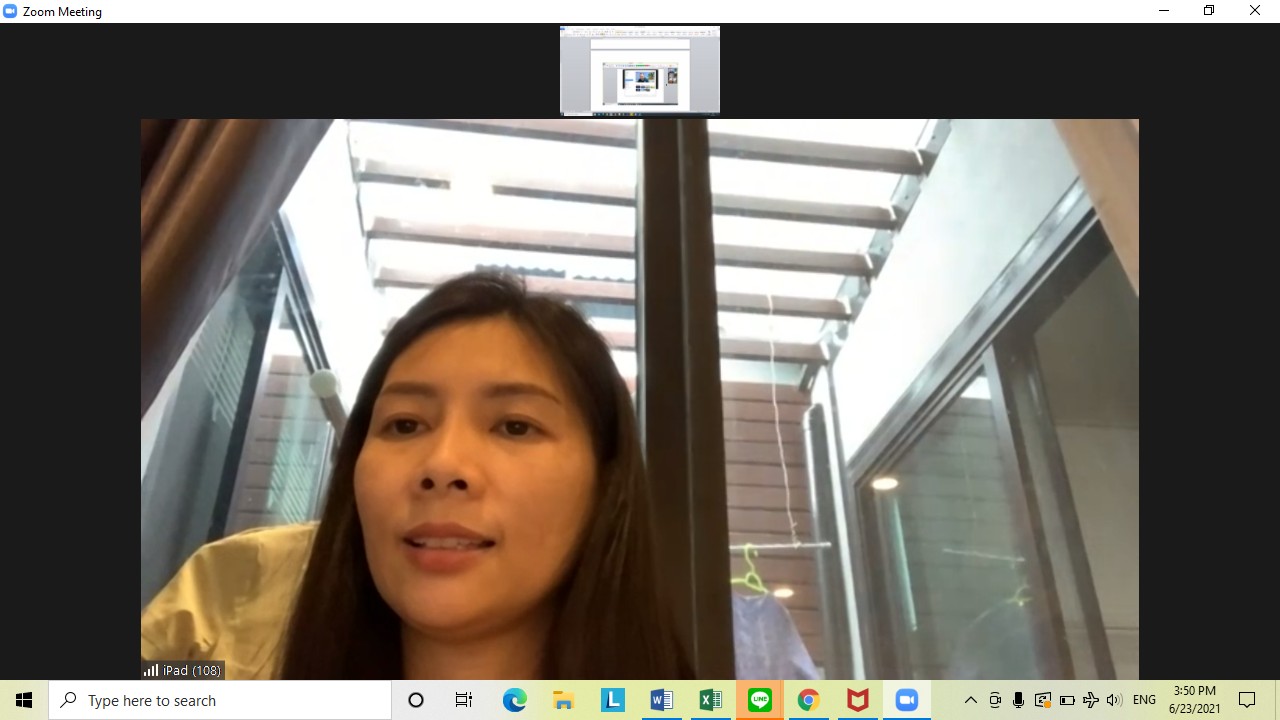
Task: Open Zoom from the taskbar
Action: [x=906, y=700]
